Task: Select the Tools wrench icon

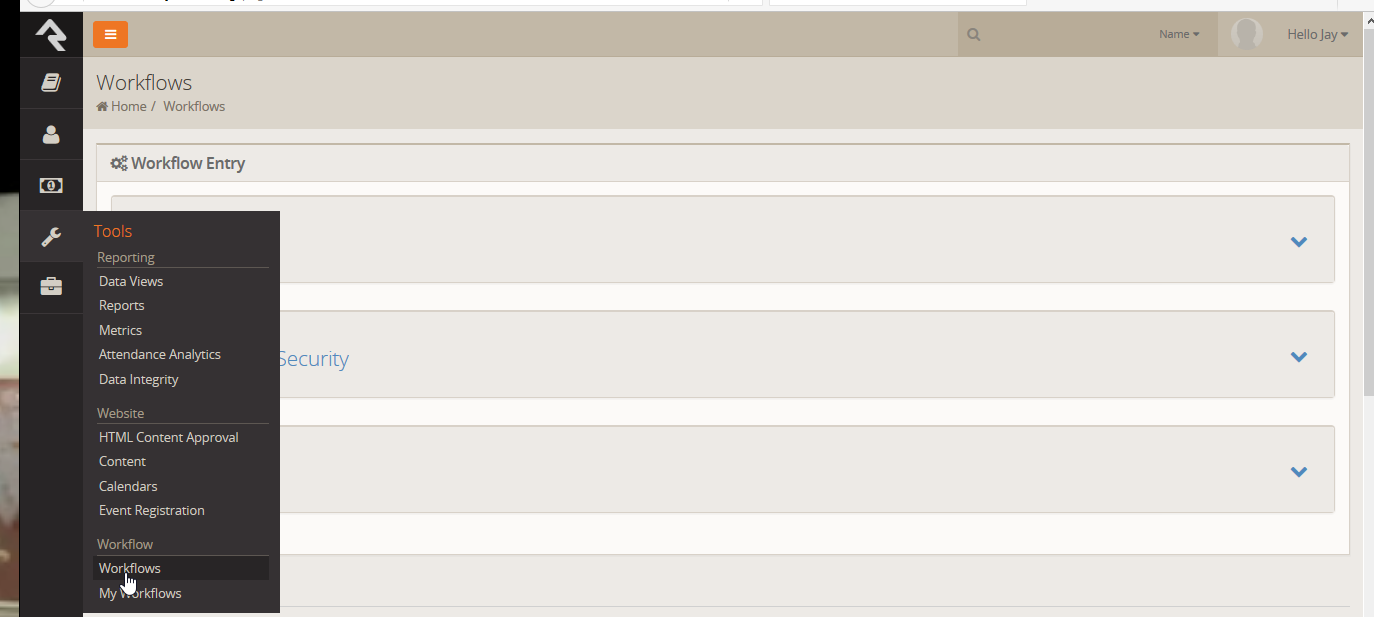Action: [51, 237]
